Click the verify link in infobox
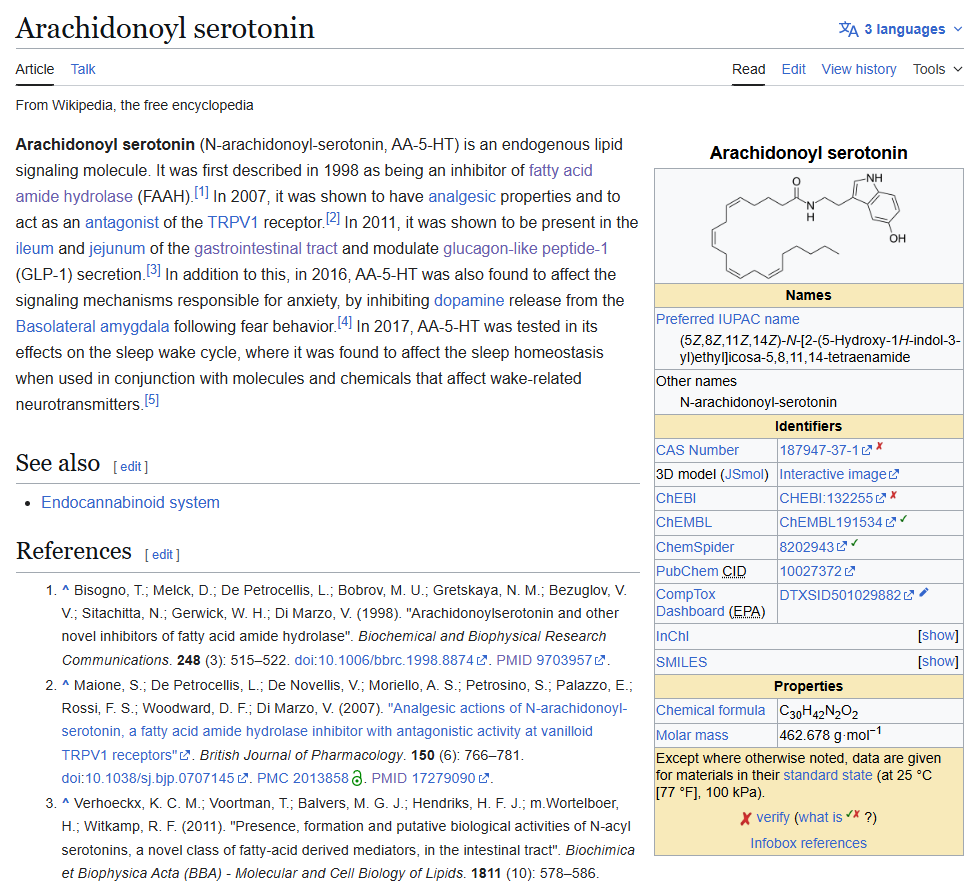The height and width of the screenshot is (889, 976). pos(772,817)
